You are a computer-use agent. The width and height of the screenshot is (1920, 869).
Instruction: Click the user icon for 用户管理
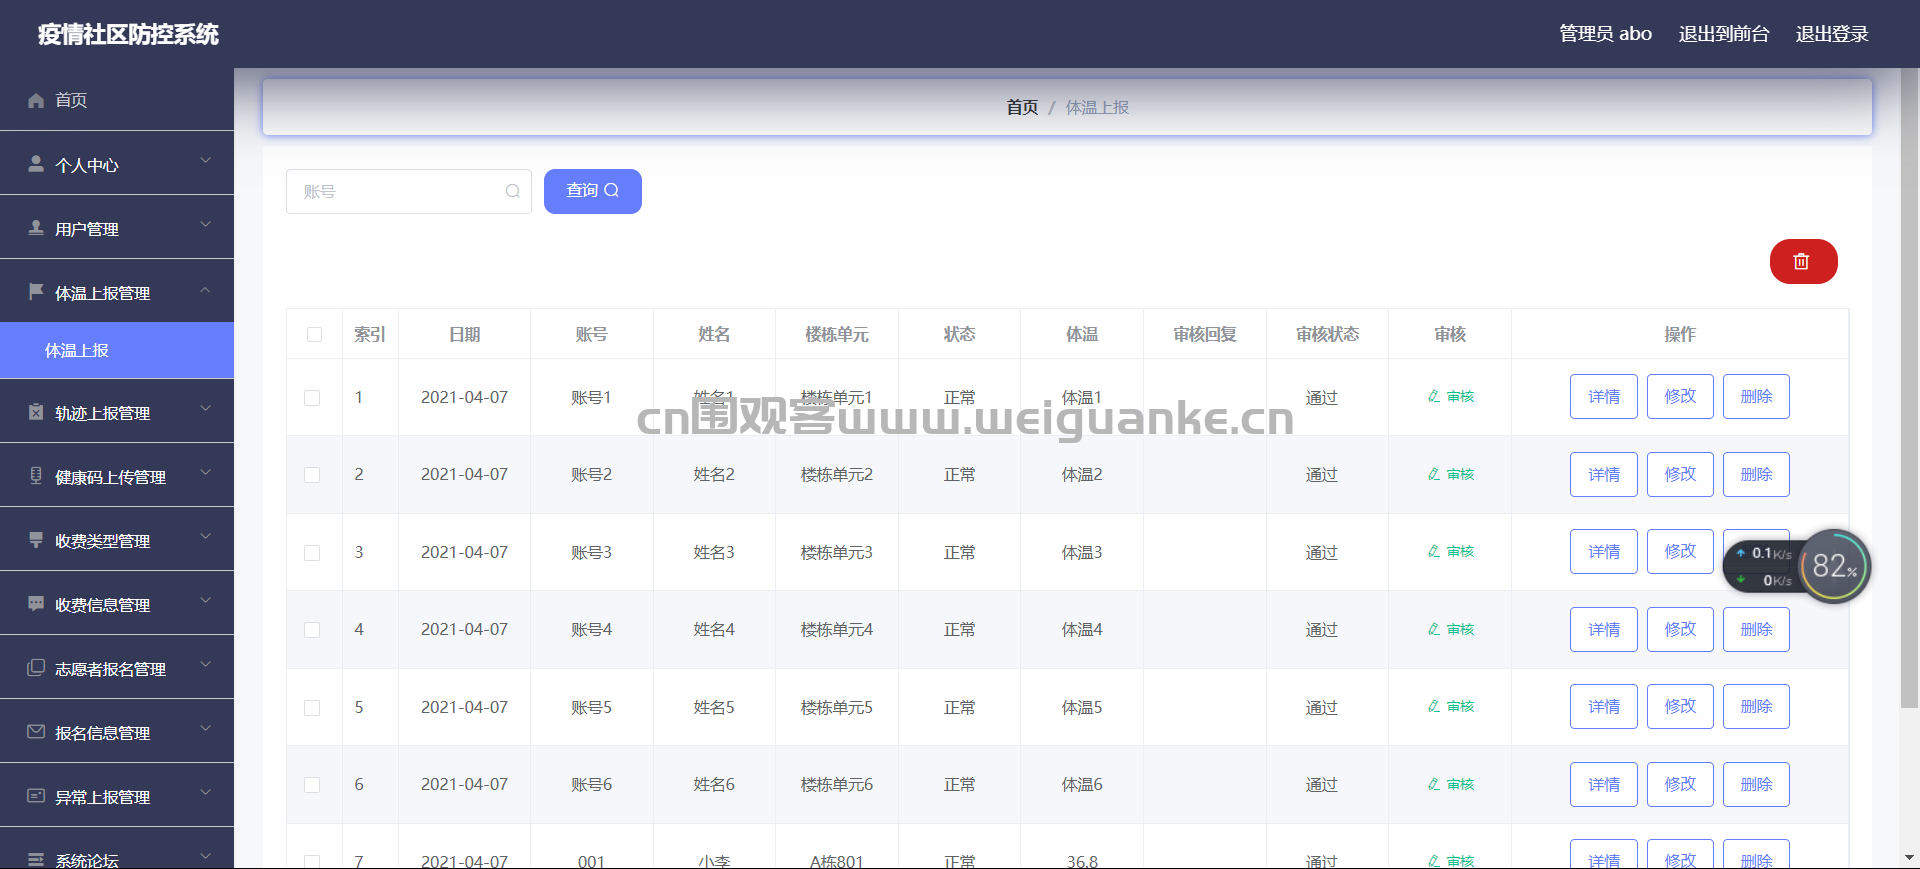pos(36,228)
